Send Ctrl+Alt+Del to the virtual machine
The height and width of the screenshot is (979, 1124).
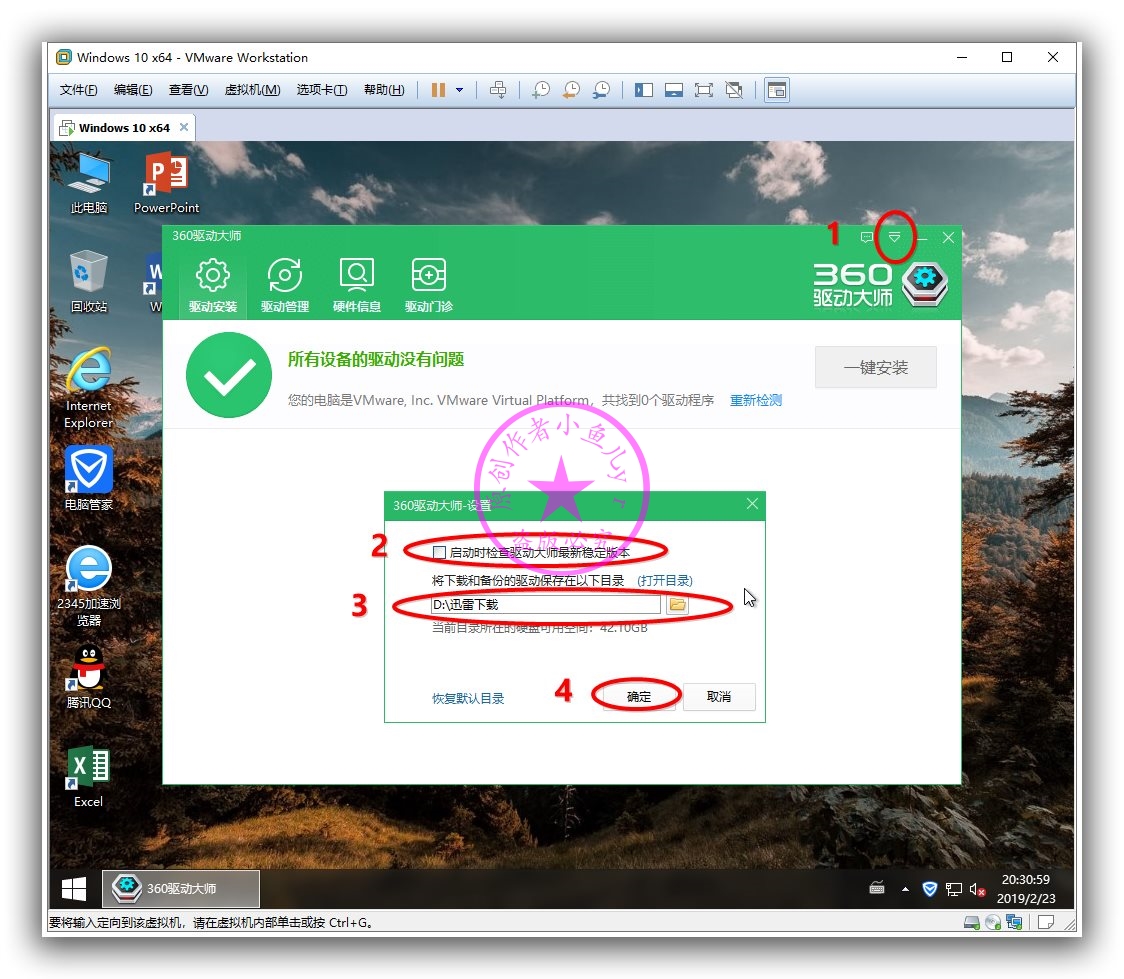tap(497, 90)
